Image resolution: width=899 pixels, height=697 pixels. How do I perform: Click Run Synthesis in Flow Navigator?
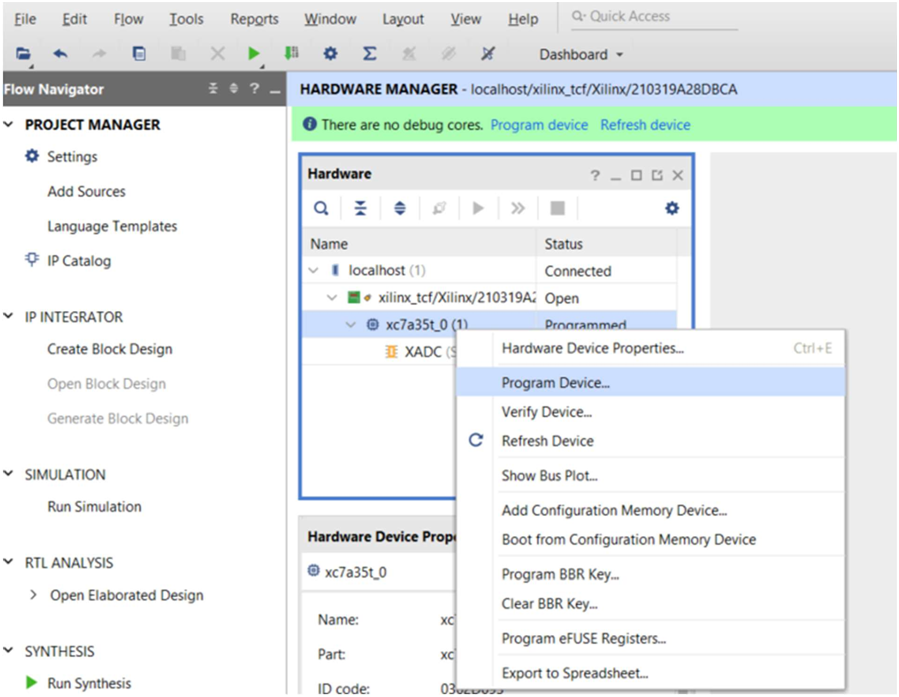click(89, 684)
